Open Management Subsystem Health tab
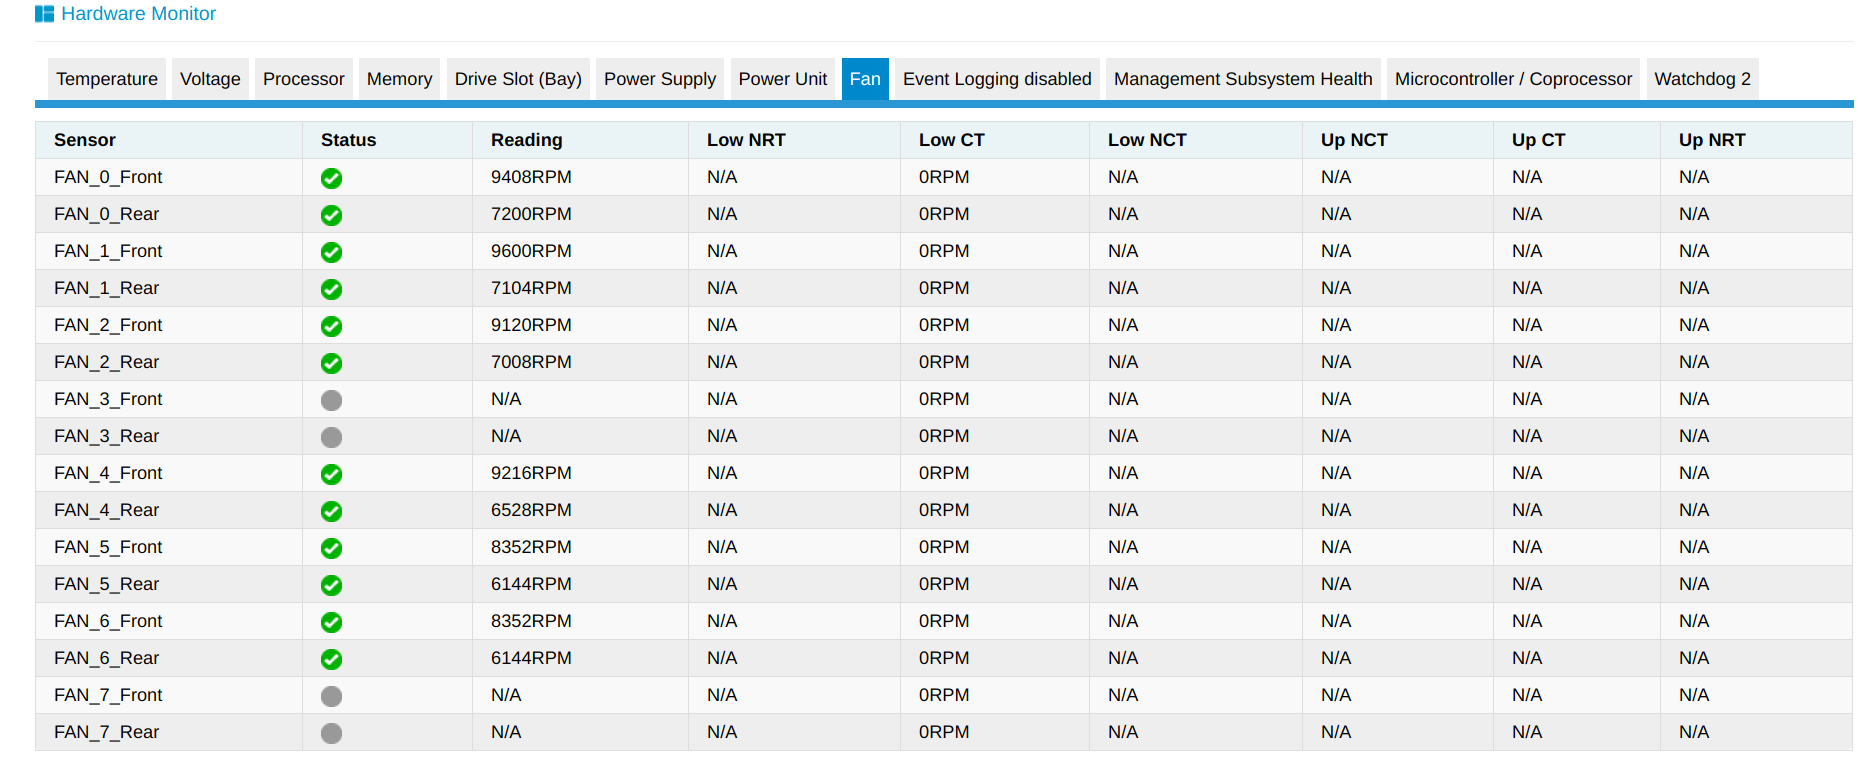The width and height of the screenshot is (1866, 773). click(1243, 79)
